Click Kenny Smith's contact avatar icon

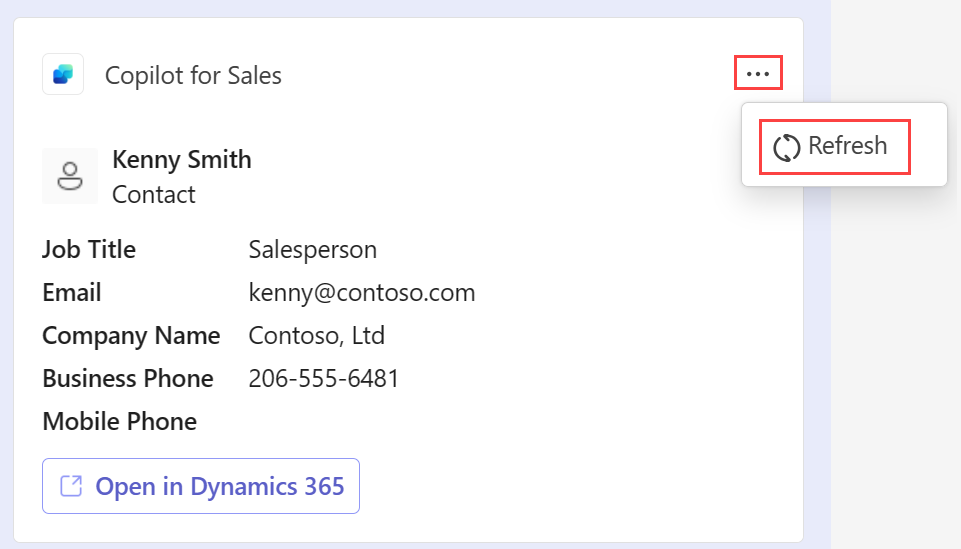click(x=70, y=176)
